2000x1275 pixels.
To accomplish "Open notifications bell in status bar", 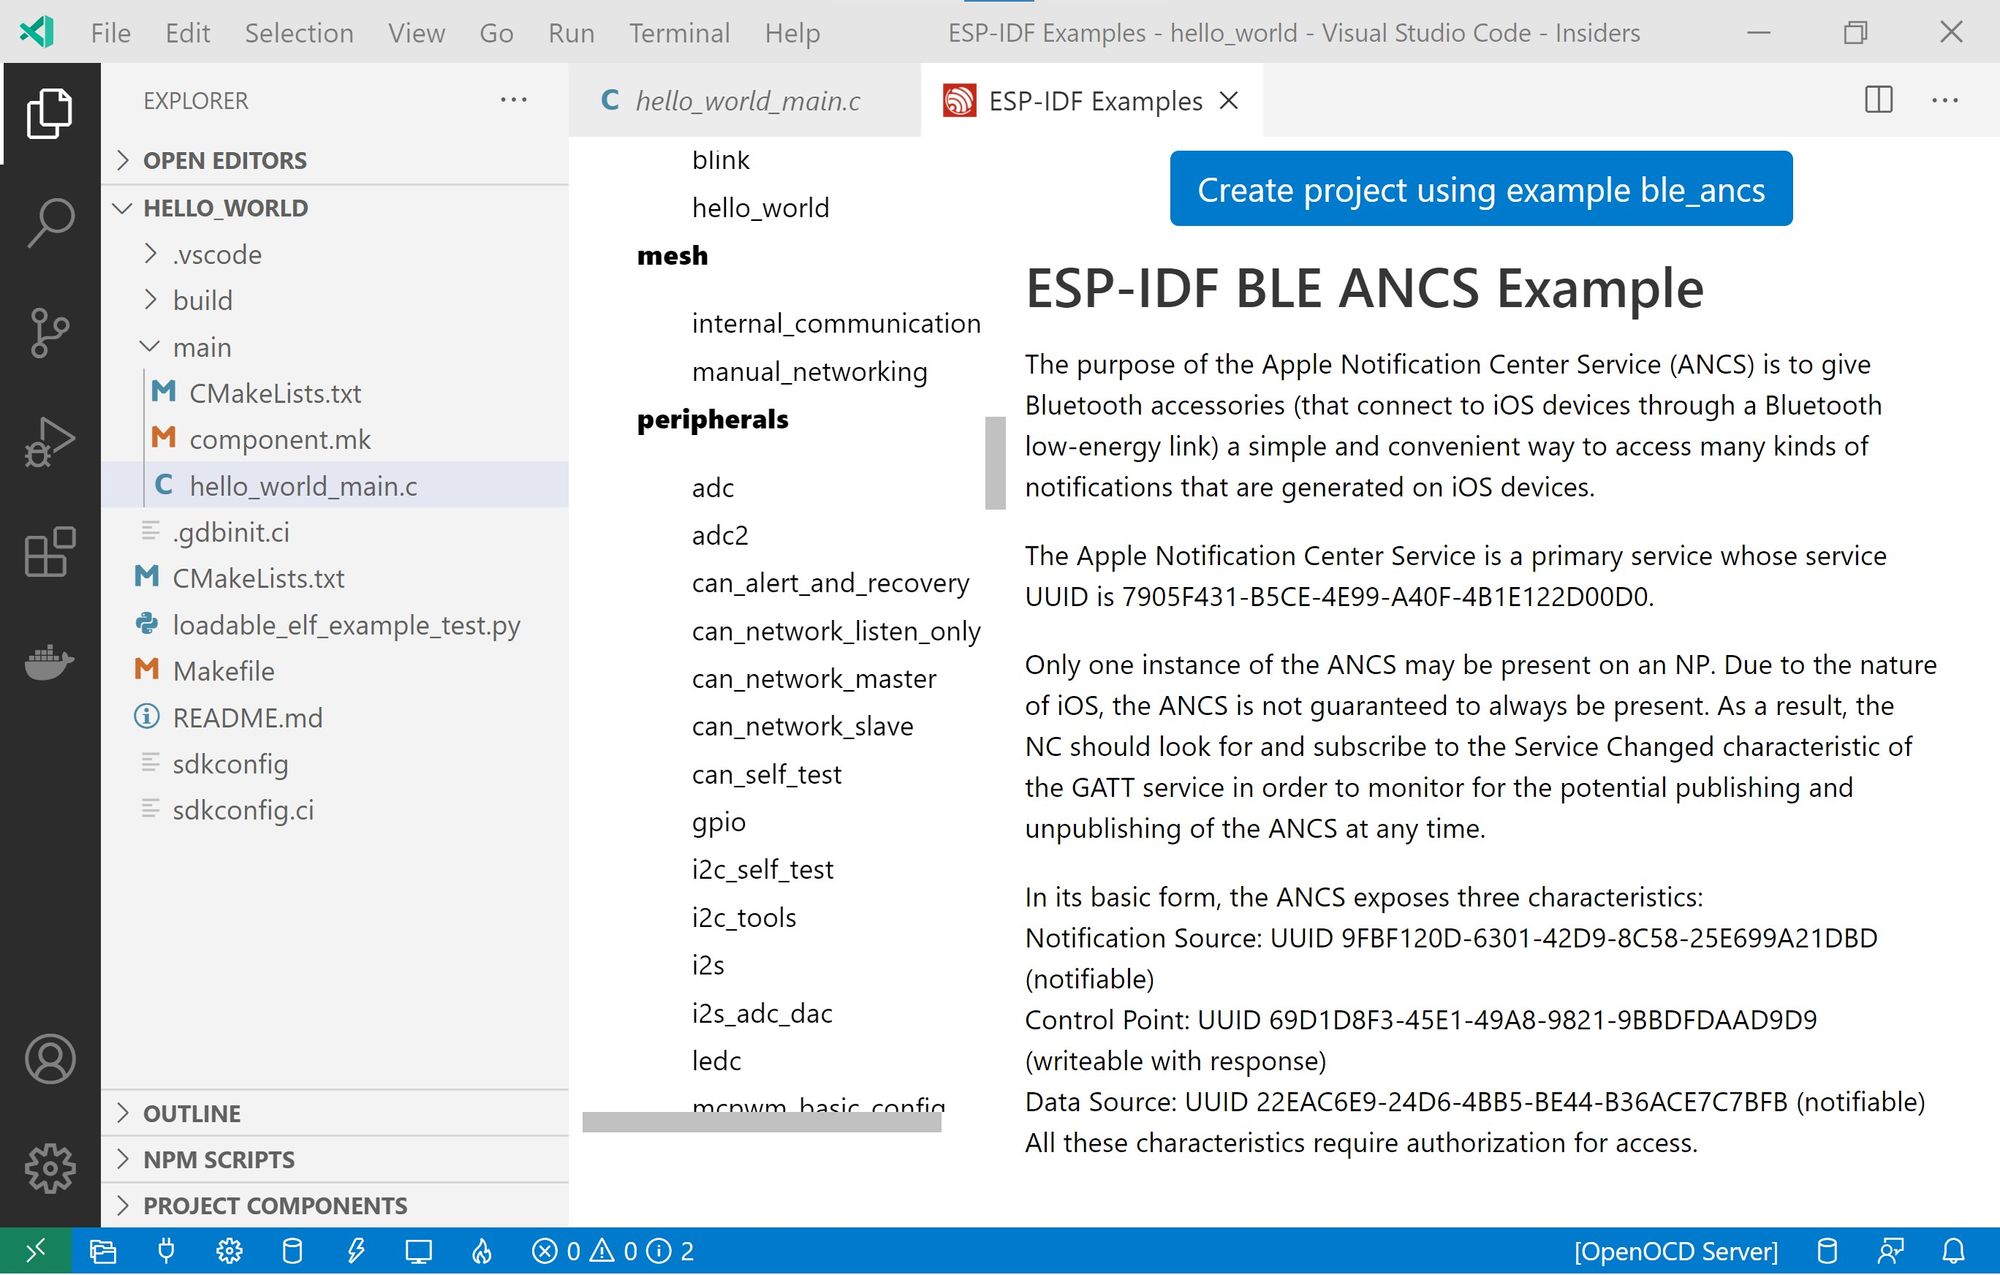I will tap(1953, 1251).
